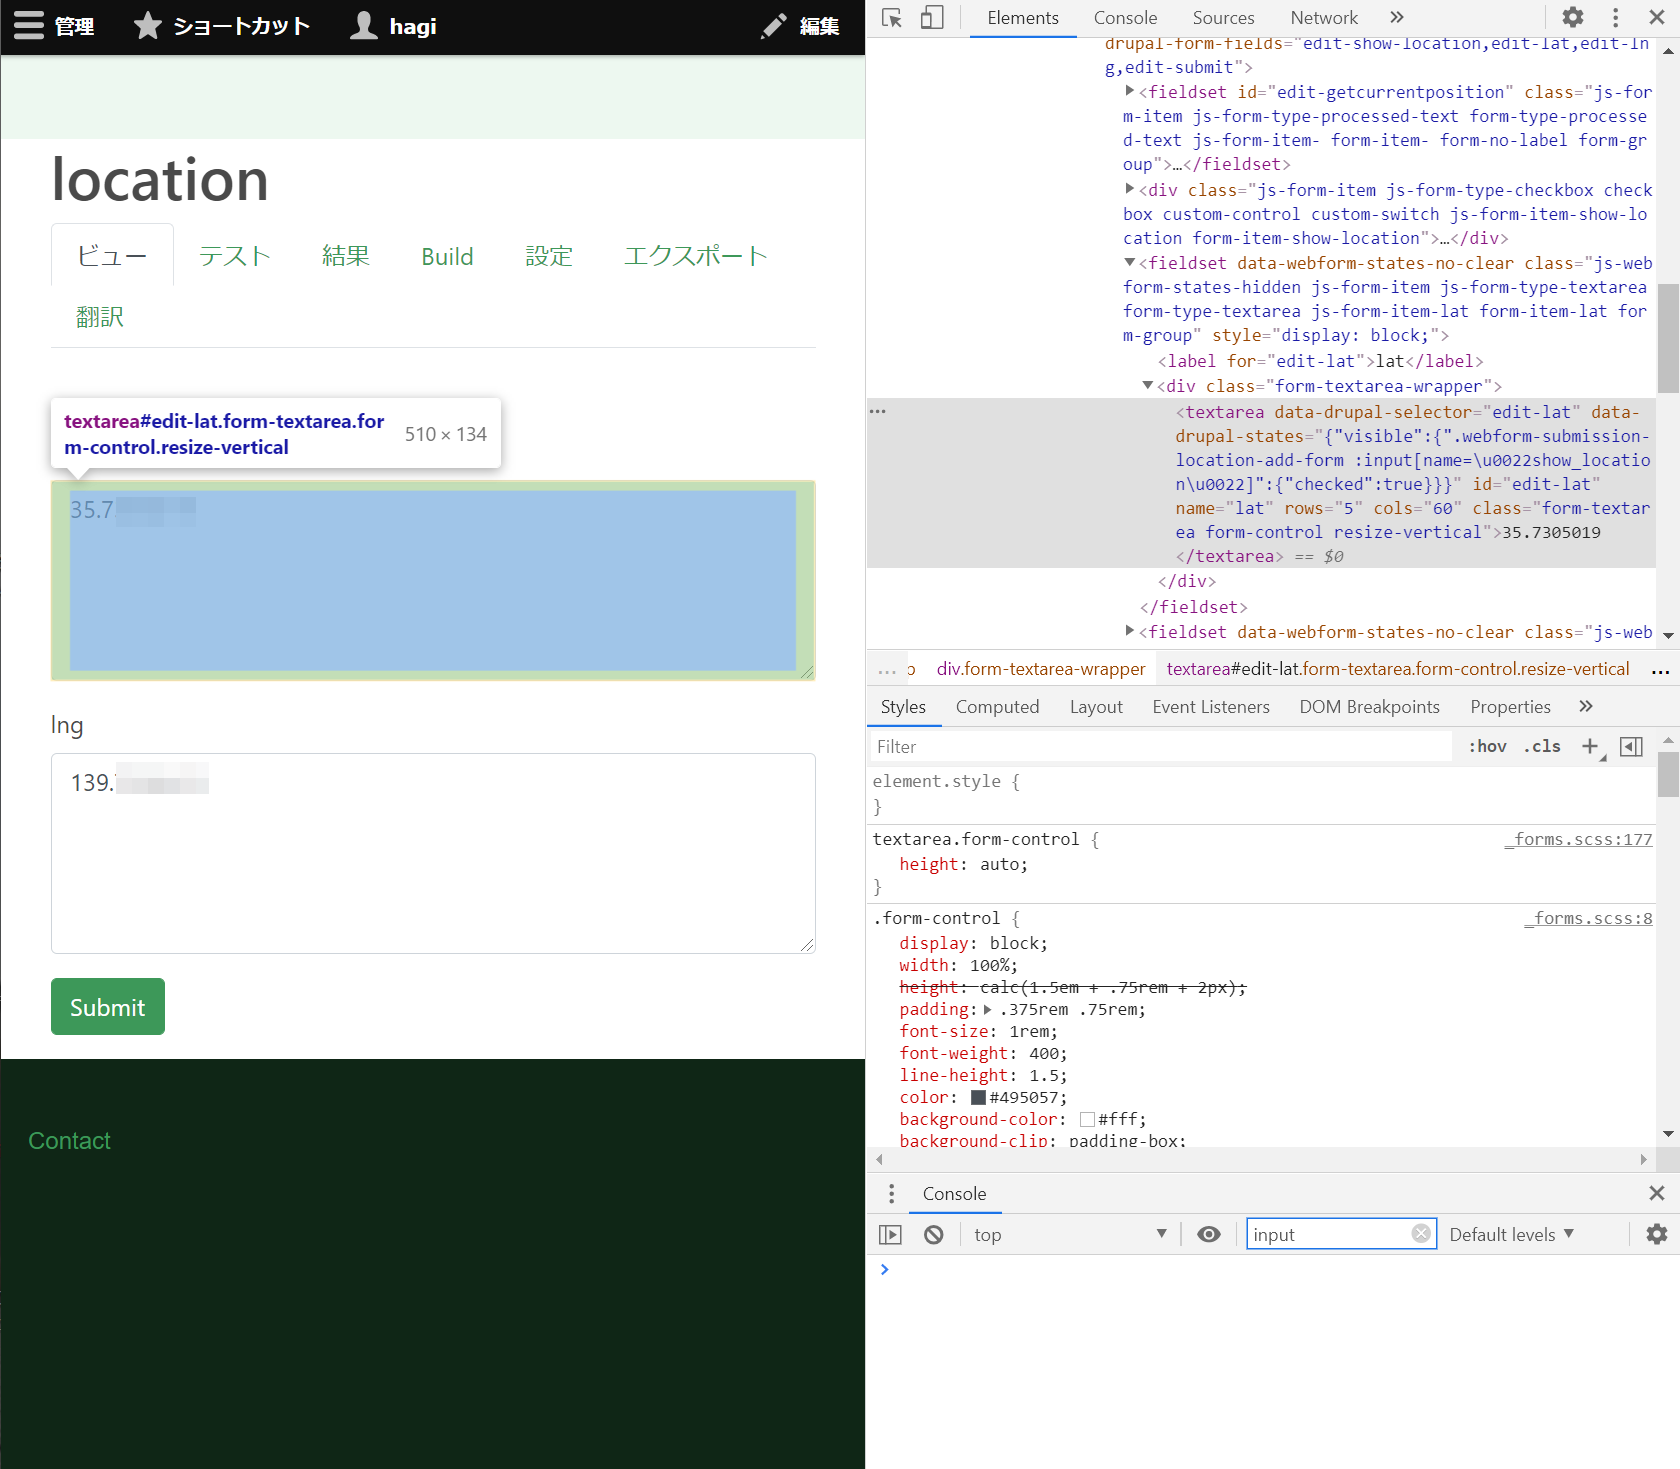Open console settings gear
Image resolution: width=1680 pixels, height=1469 pixels.
point(1657,1235)
